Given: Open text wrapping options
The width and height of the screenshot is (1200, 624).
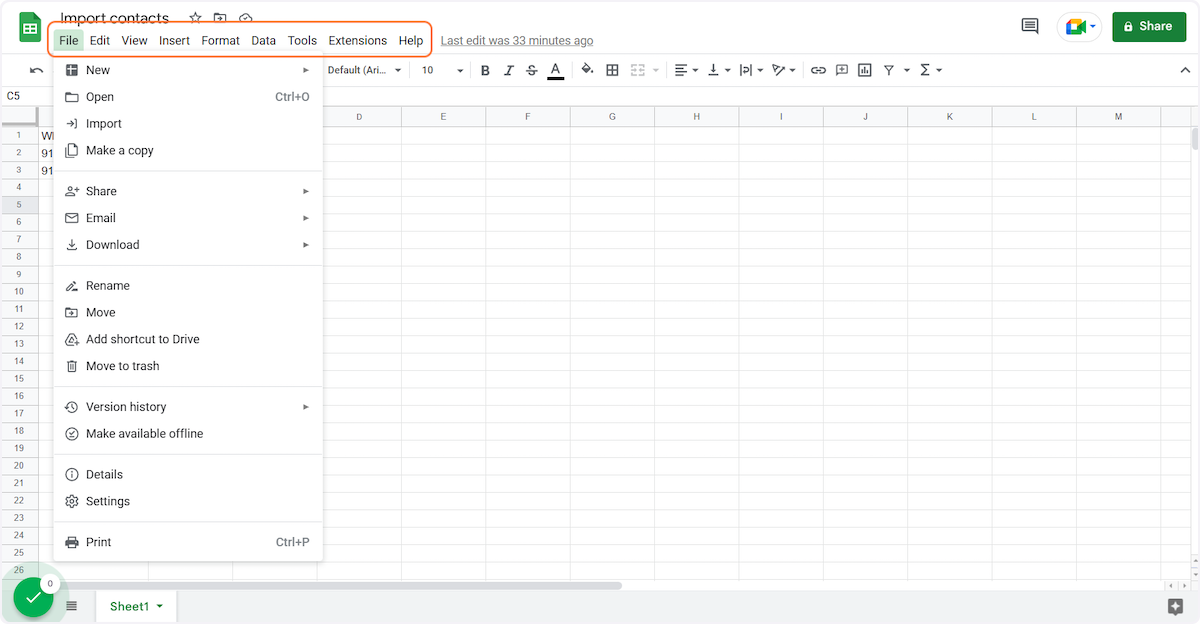Looking at the screenshot, I should [751, 70].
